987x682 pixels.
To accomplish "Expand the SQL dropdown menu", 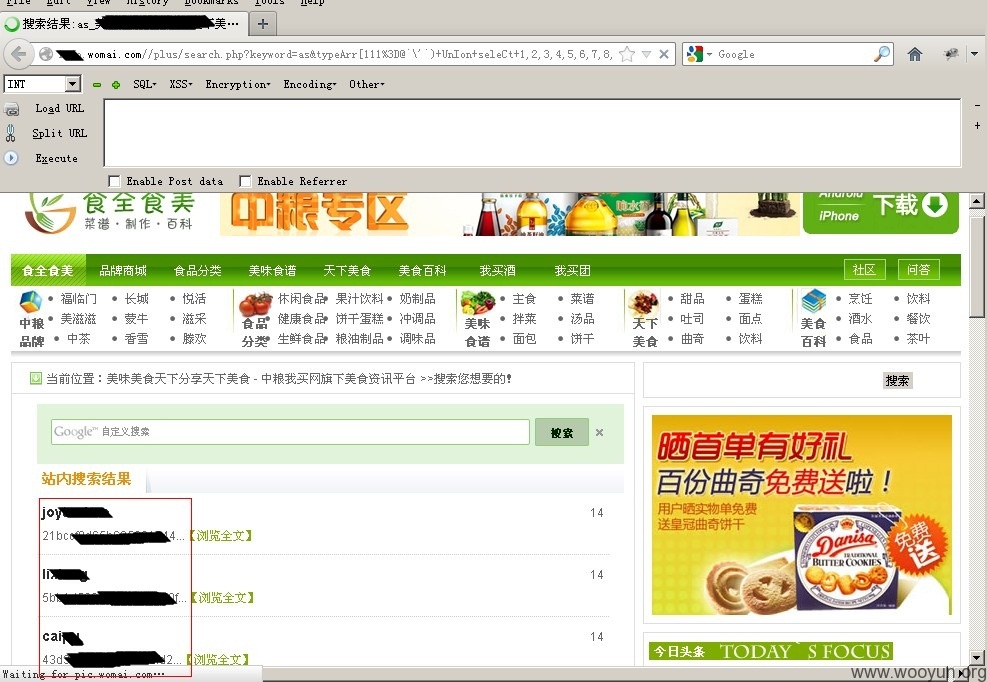I will pos(145,84).
